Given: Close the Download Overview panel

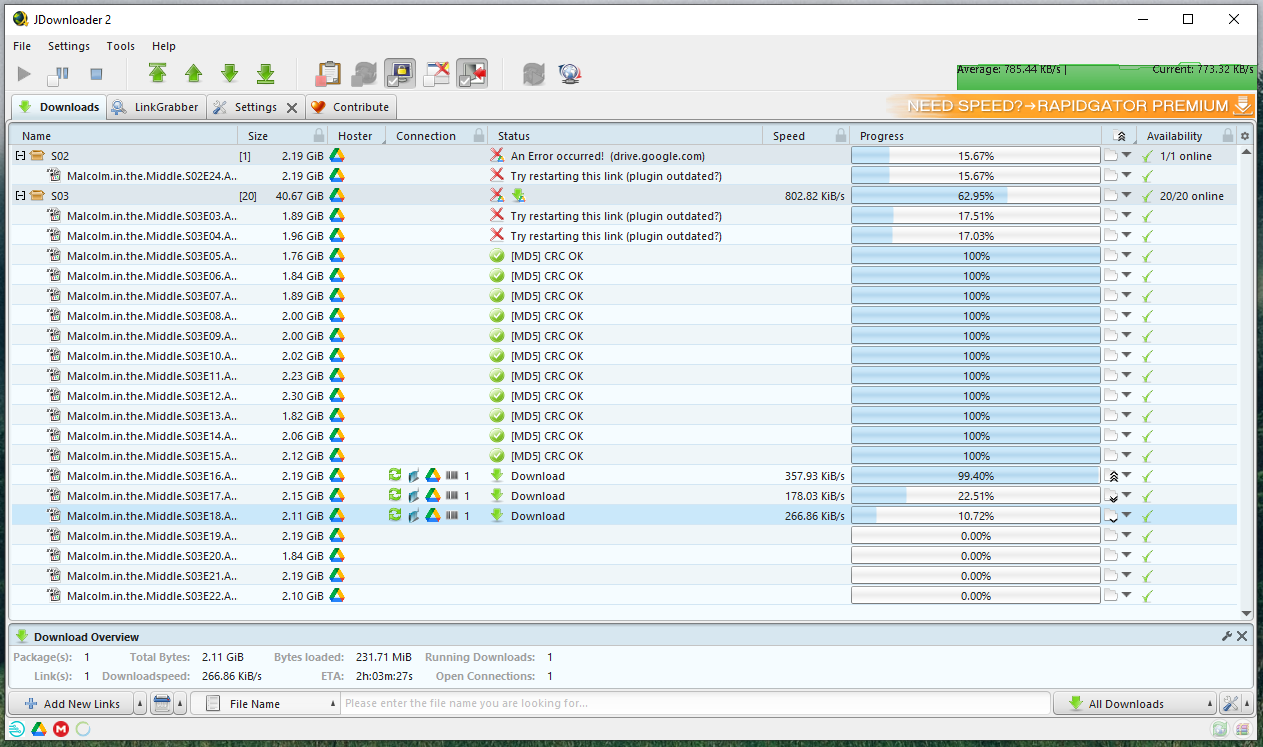Looking at the screenshot, I should (x=1242, y=636).
